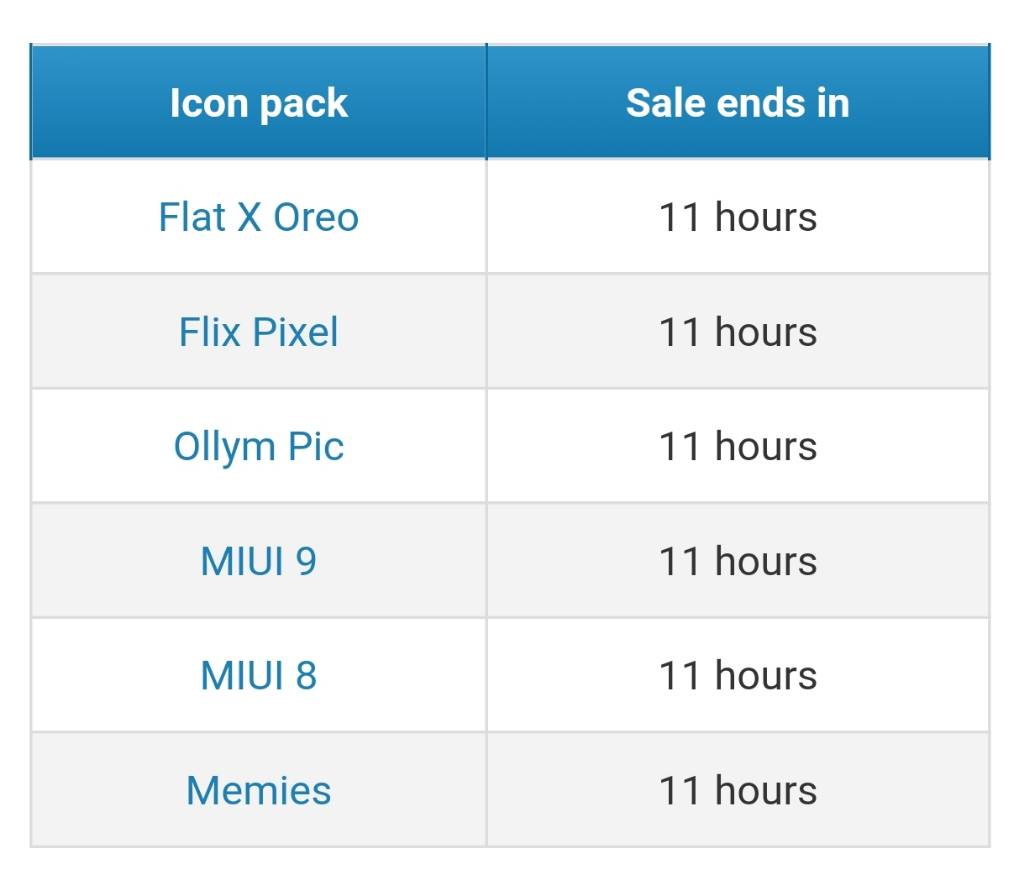1024x885 pixels.
Task: Click the Icon pack column header
Action: coord(259,102)
